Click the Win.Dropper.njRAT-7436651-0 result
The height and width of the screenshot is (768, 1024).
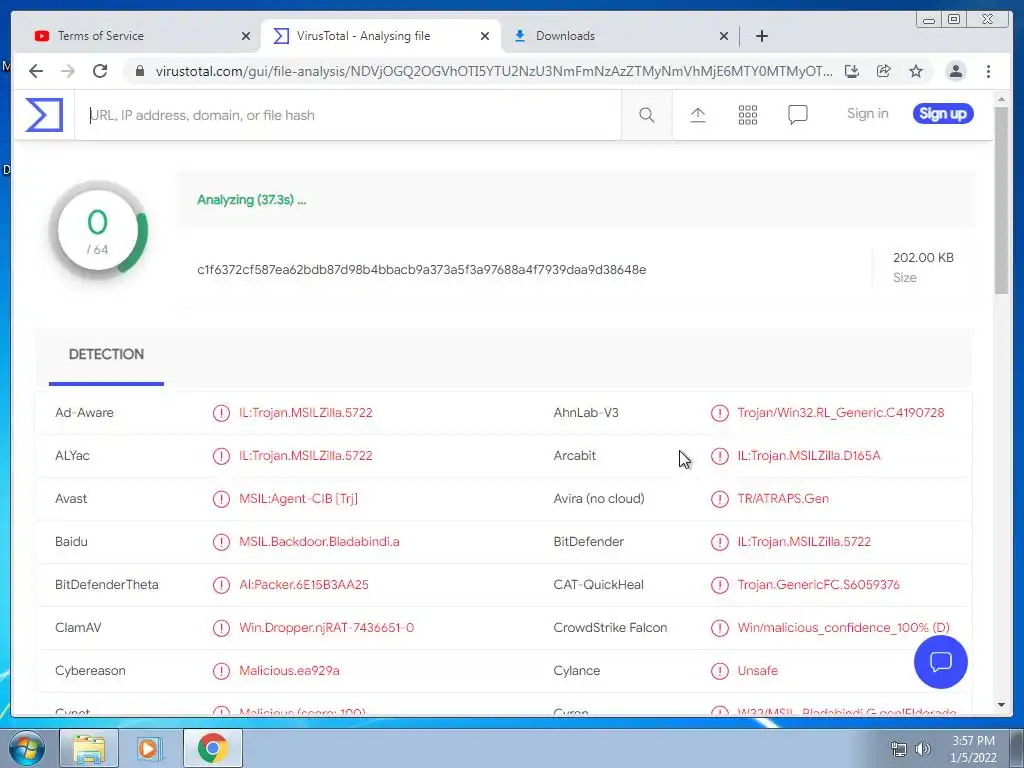326,628
